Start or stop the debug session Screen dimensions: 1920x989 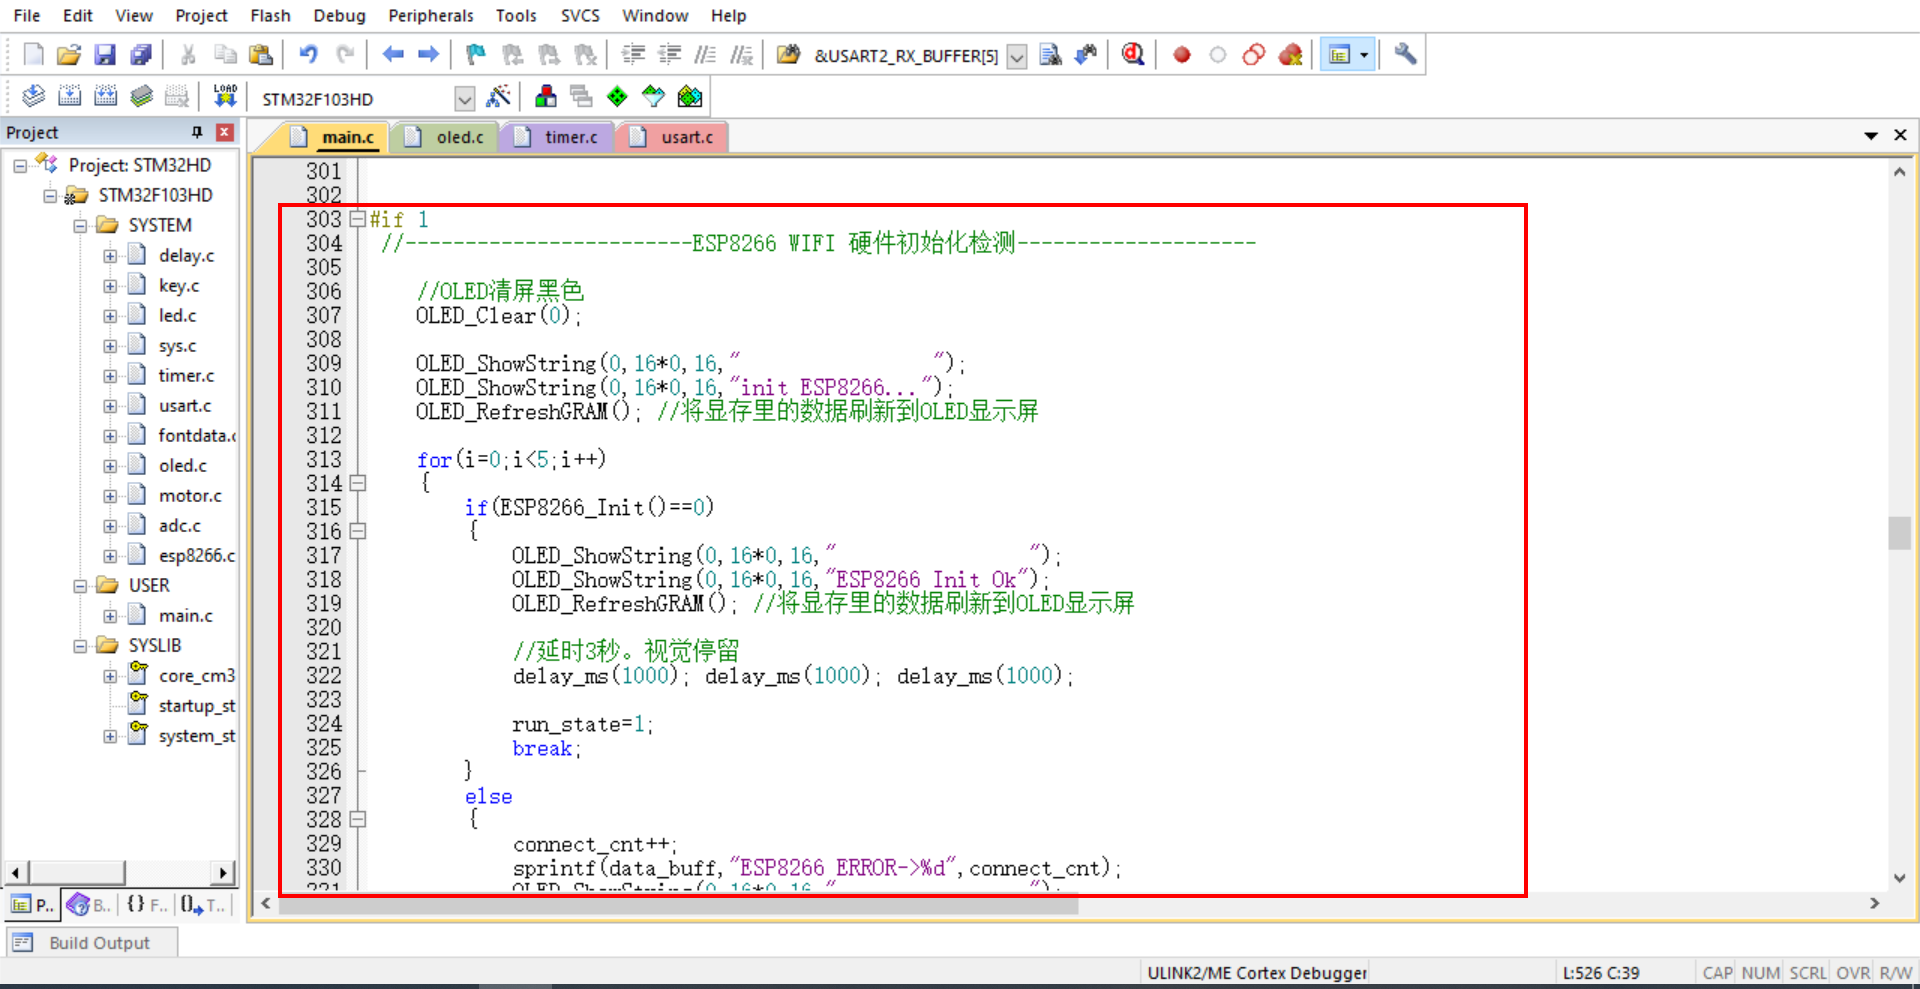[x=1133, y=54]
